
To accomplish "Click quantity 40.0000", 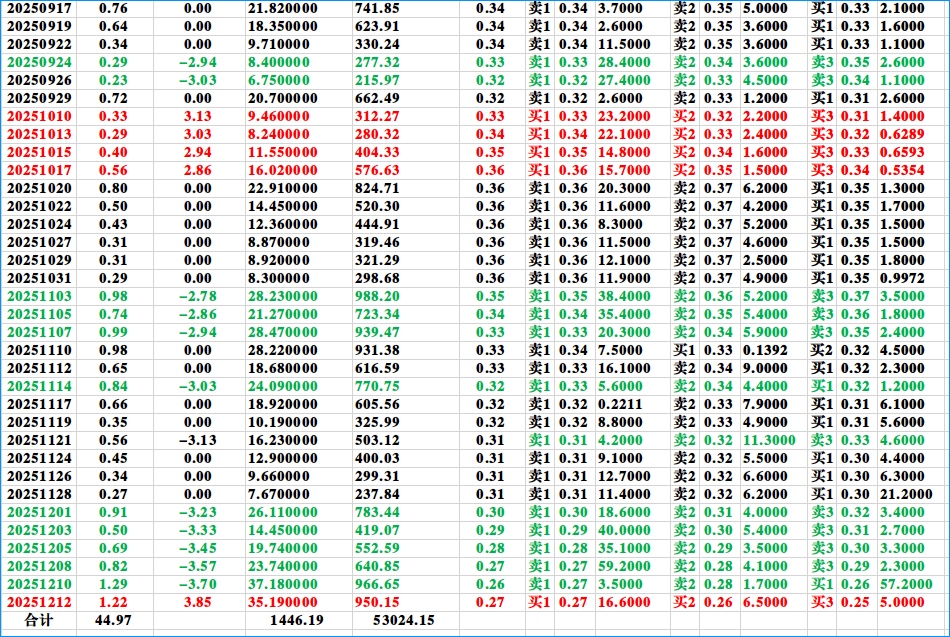I will [x=624, y=530].
